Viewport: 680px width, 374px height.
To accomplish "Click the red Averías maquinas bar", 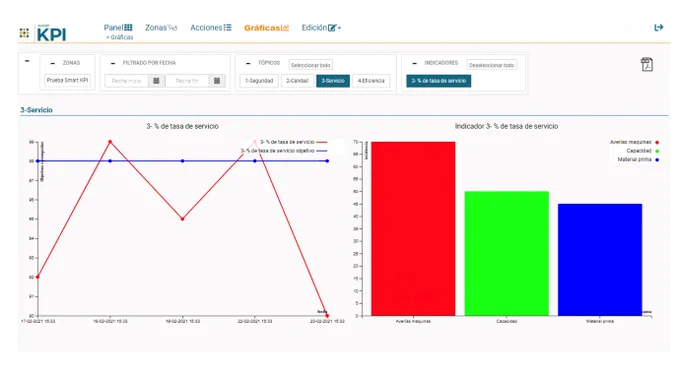I will (413, 229).
